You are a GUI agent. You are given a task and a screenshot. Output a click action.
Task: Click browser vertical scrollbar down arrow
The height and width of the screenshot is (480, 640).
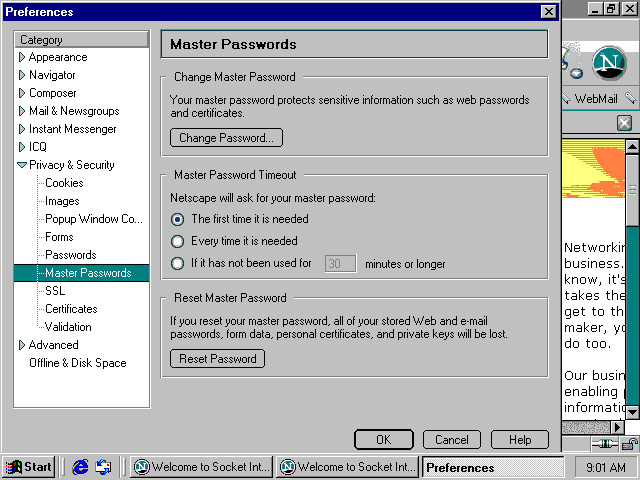pyautogui.click(x=632, y=412)
